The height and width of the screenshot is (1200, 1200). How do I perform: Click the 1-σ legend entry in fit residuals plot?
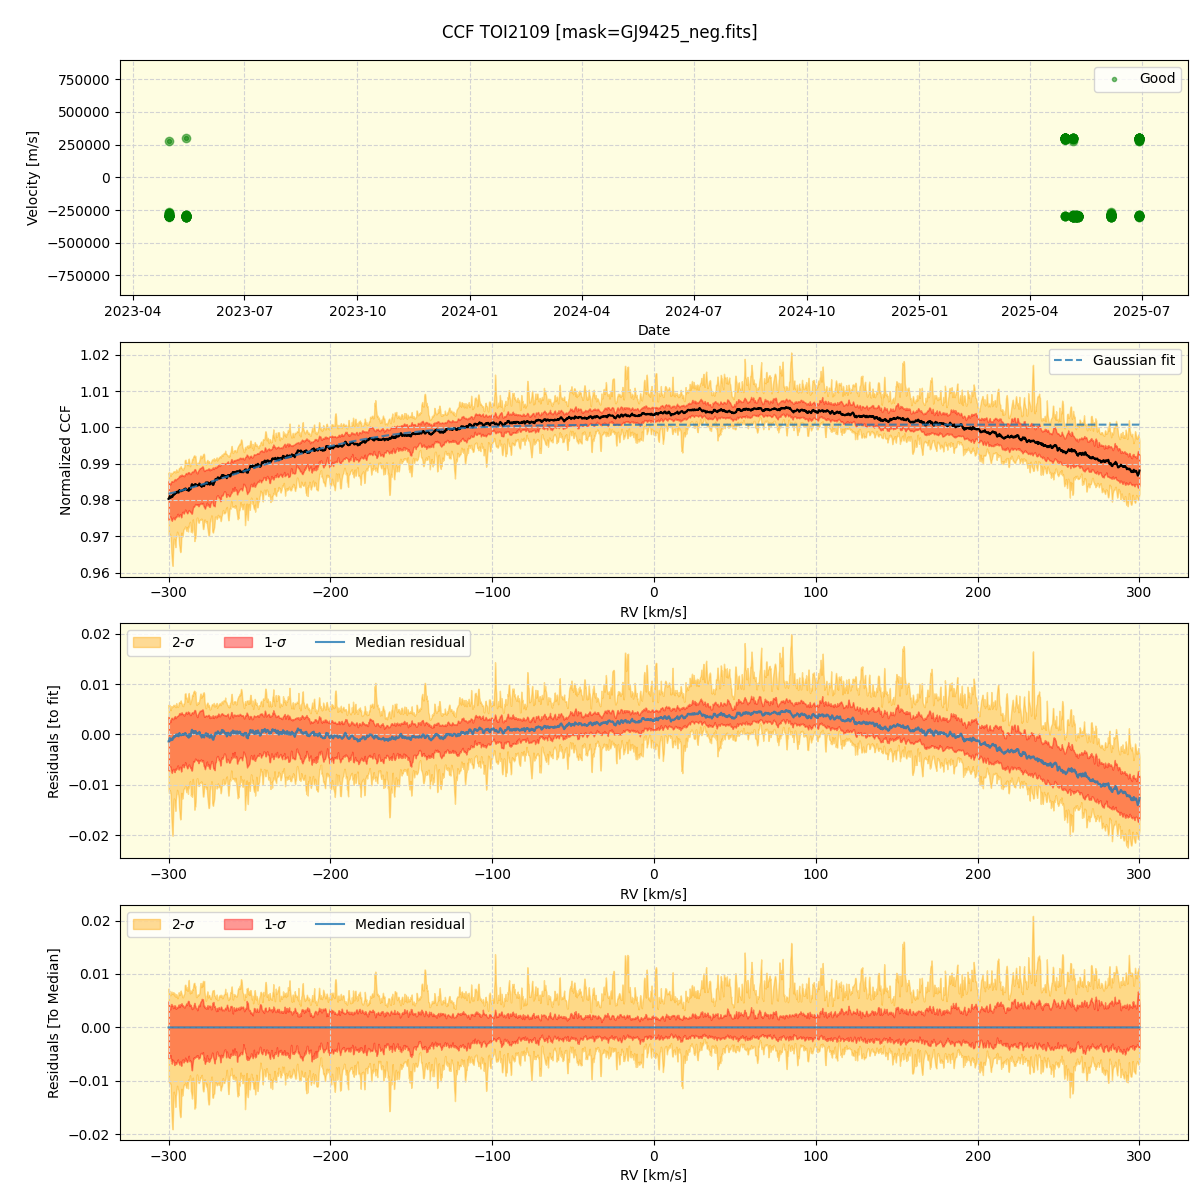(x=255, y=643)
